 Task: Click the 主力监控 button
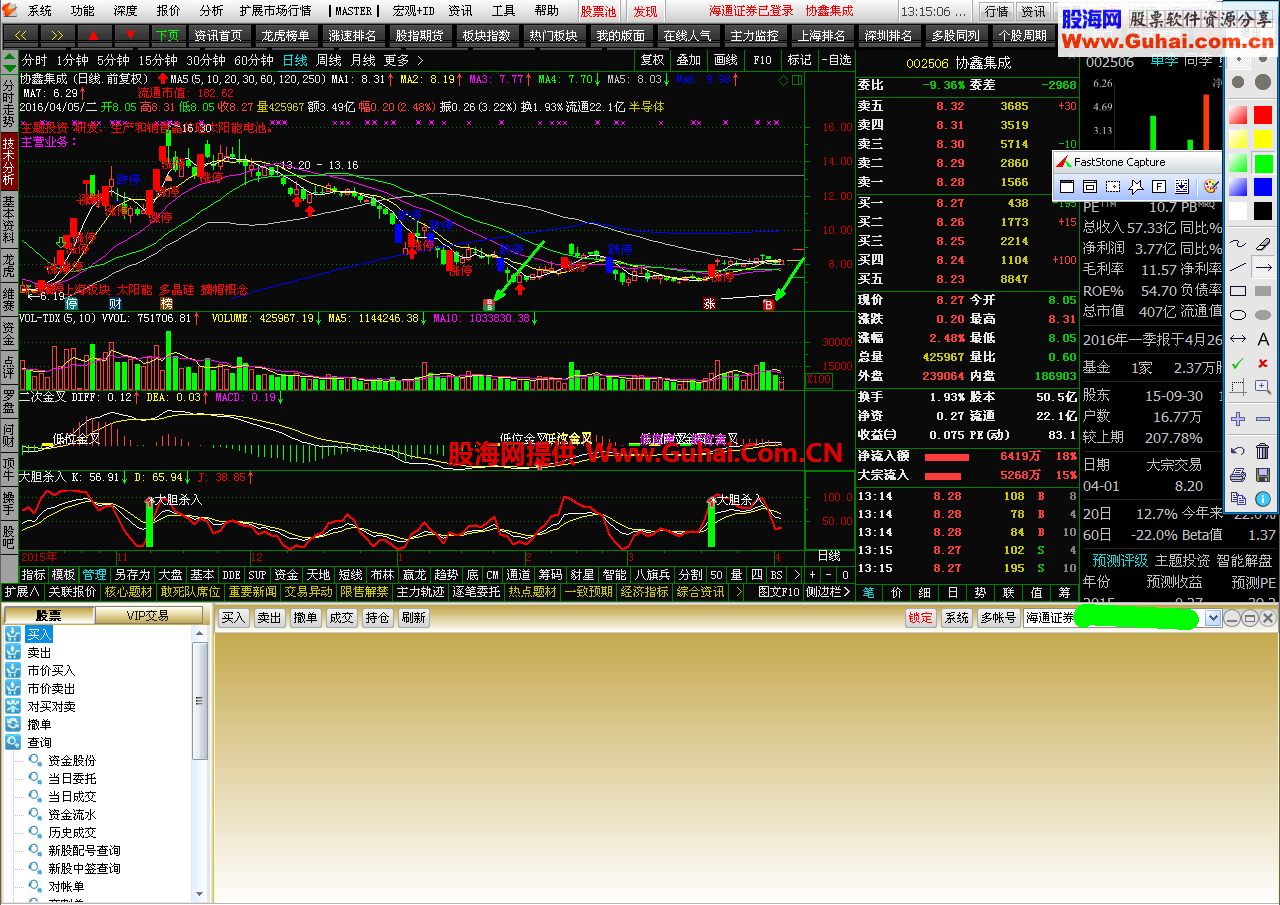(x=754, y=35)
